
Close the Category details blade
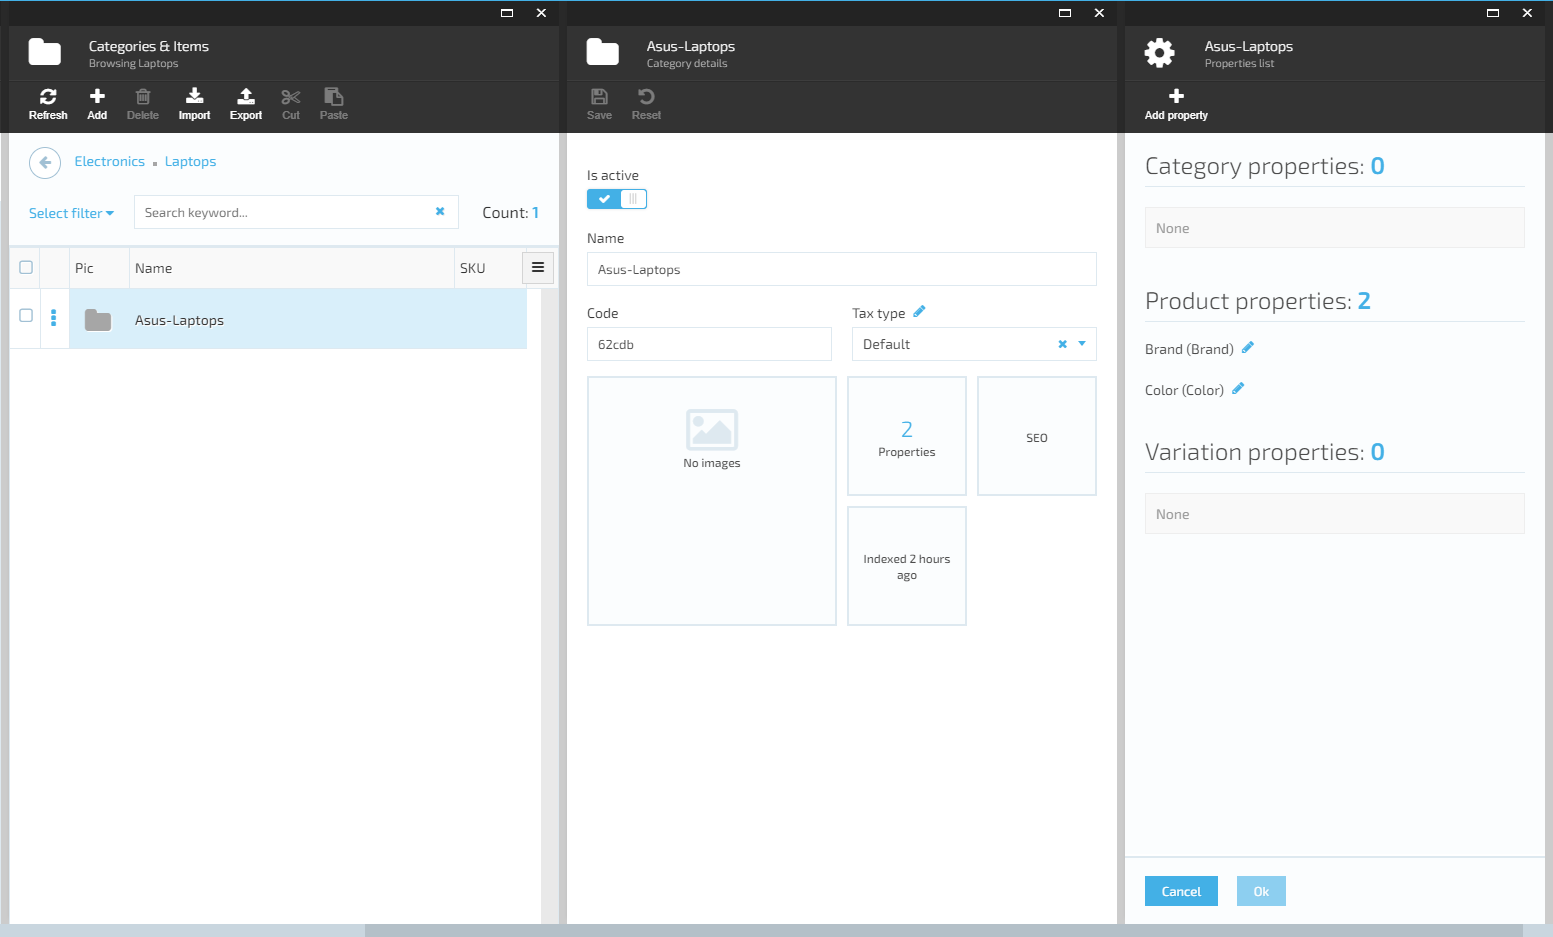click(x=1099, y=13)
